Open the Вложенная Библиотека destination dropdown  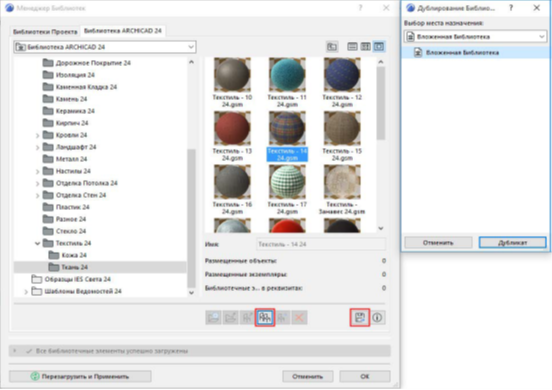coord(475,36)
